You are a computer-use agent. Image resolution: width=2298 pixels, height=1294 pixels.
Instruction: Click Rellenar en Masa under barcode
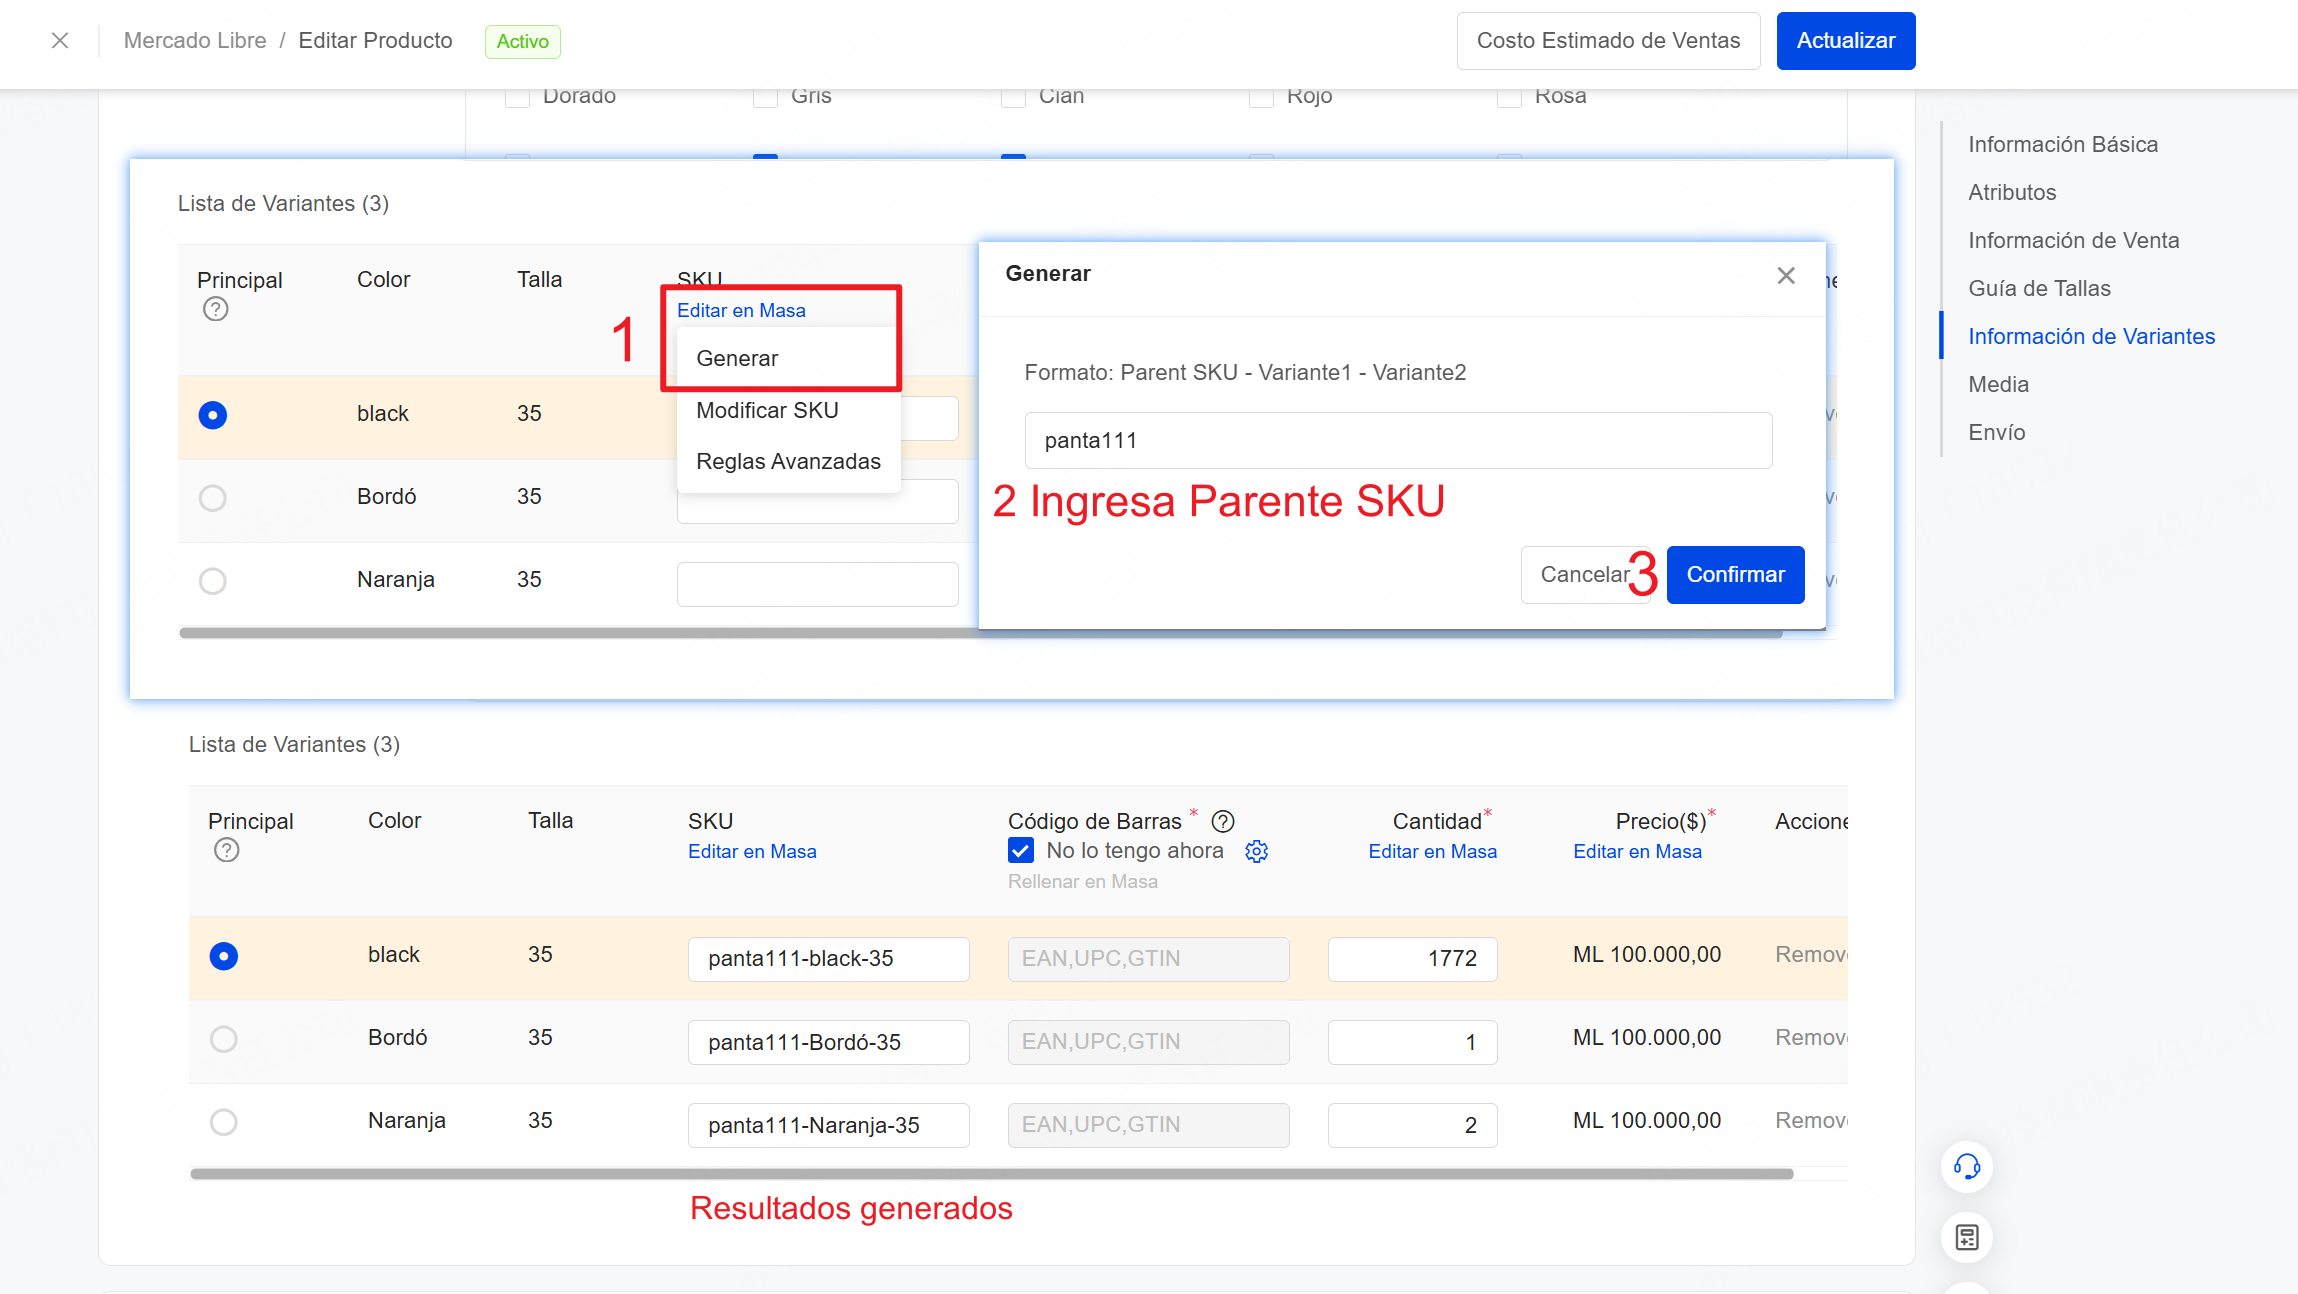pos(1082,881)
